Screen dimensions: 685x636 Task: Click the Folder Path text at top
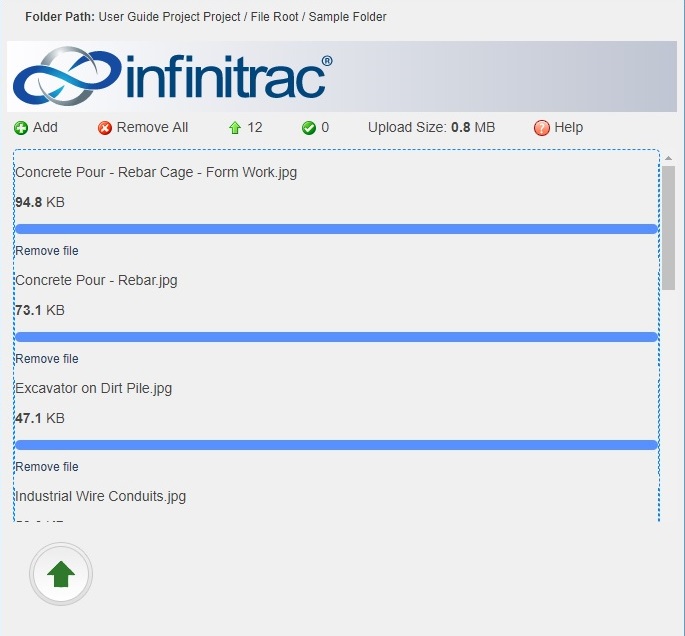[206, 17]
